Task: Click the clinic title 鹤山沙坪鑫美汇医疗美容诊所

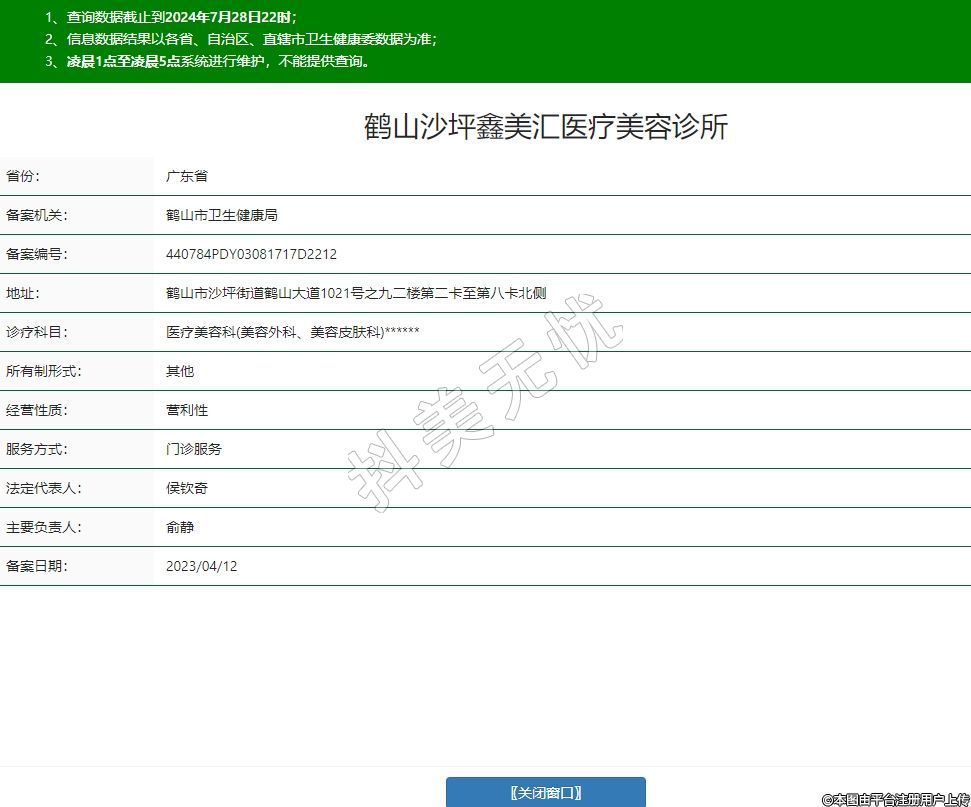Action: 545,127
